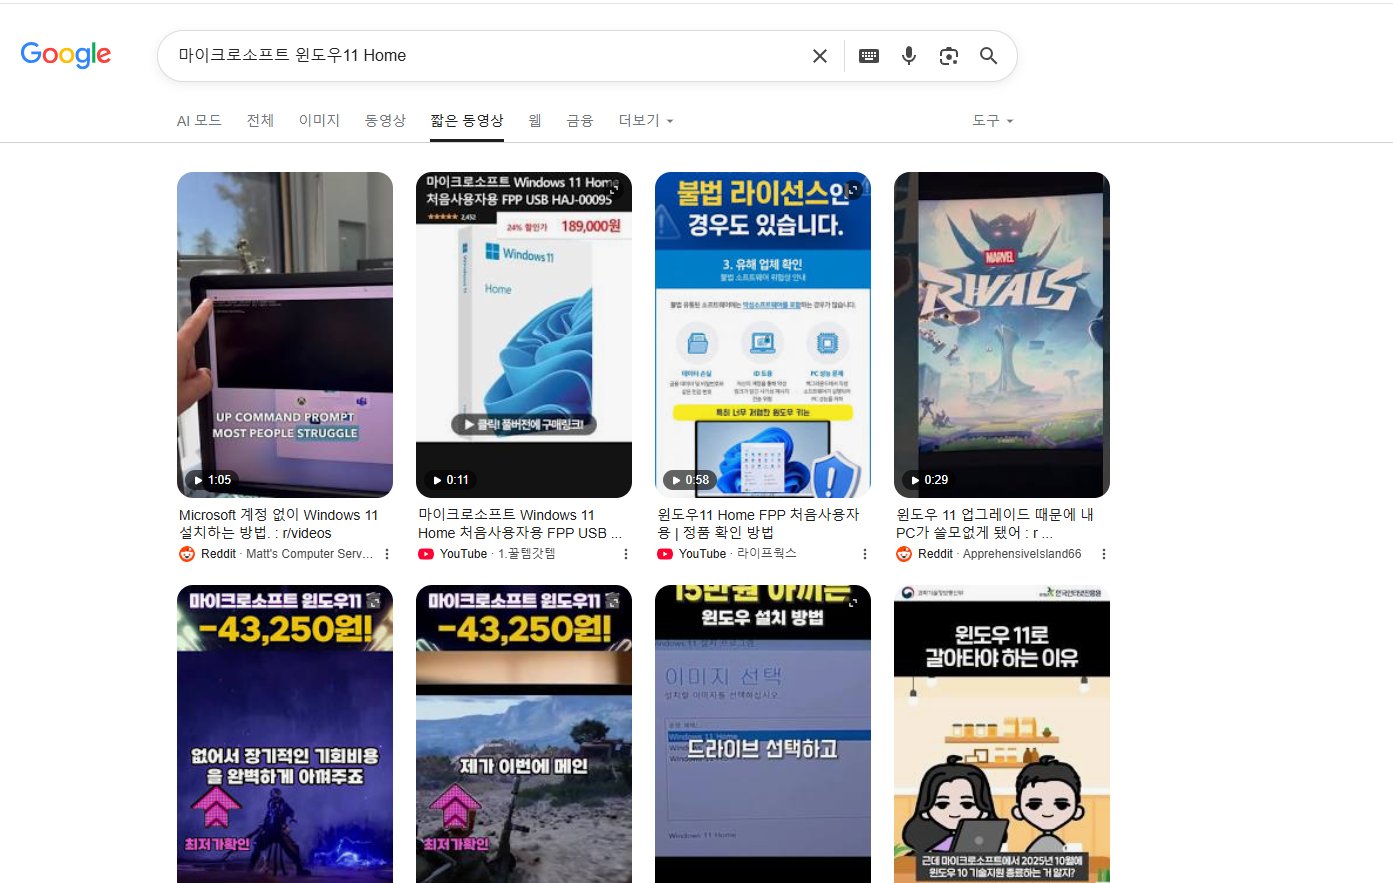
Task: Open the 윈도우 11로 갈아타야 하는 이유 thumbnail
Action: (x=1002, y=734)
